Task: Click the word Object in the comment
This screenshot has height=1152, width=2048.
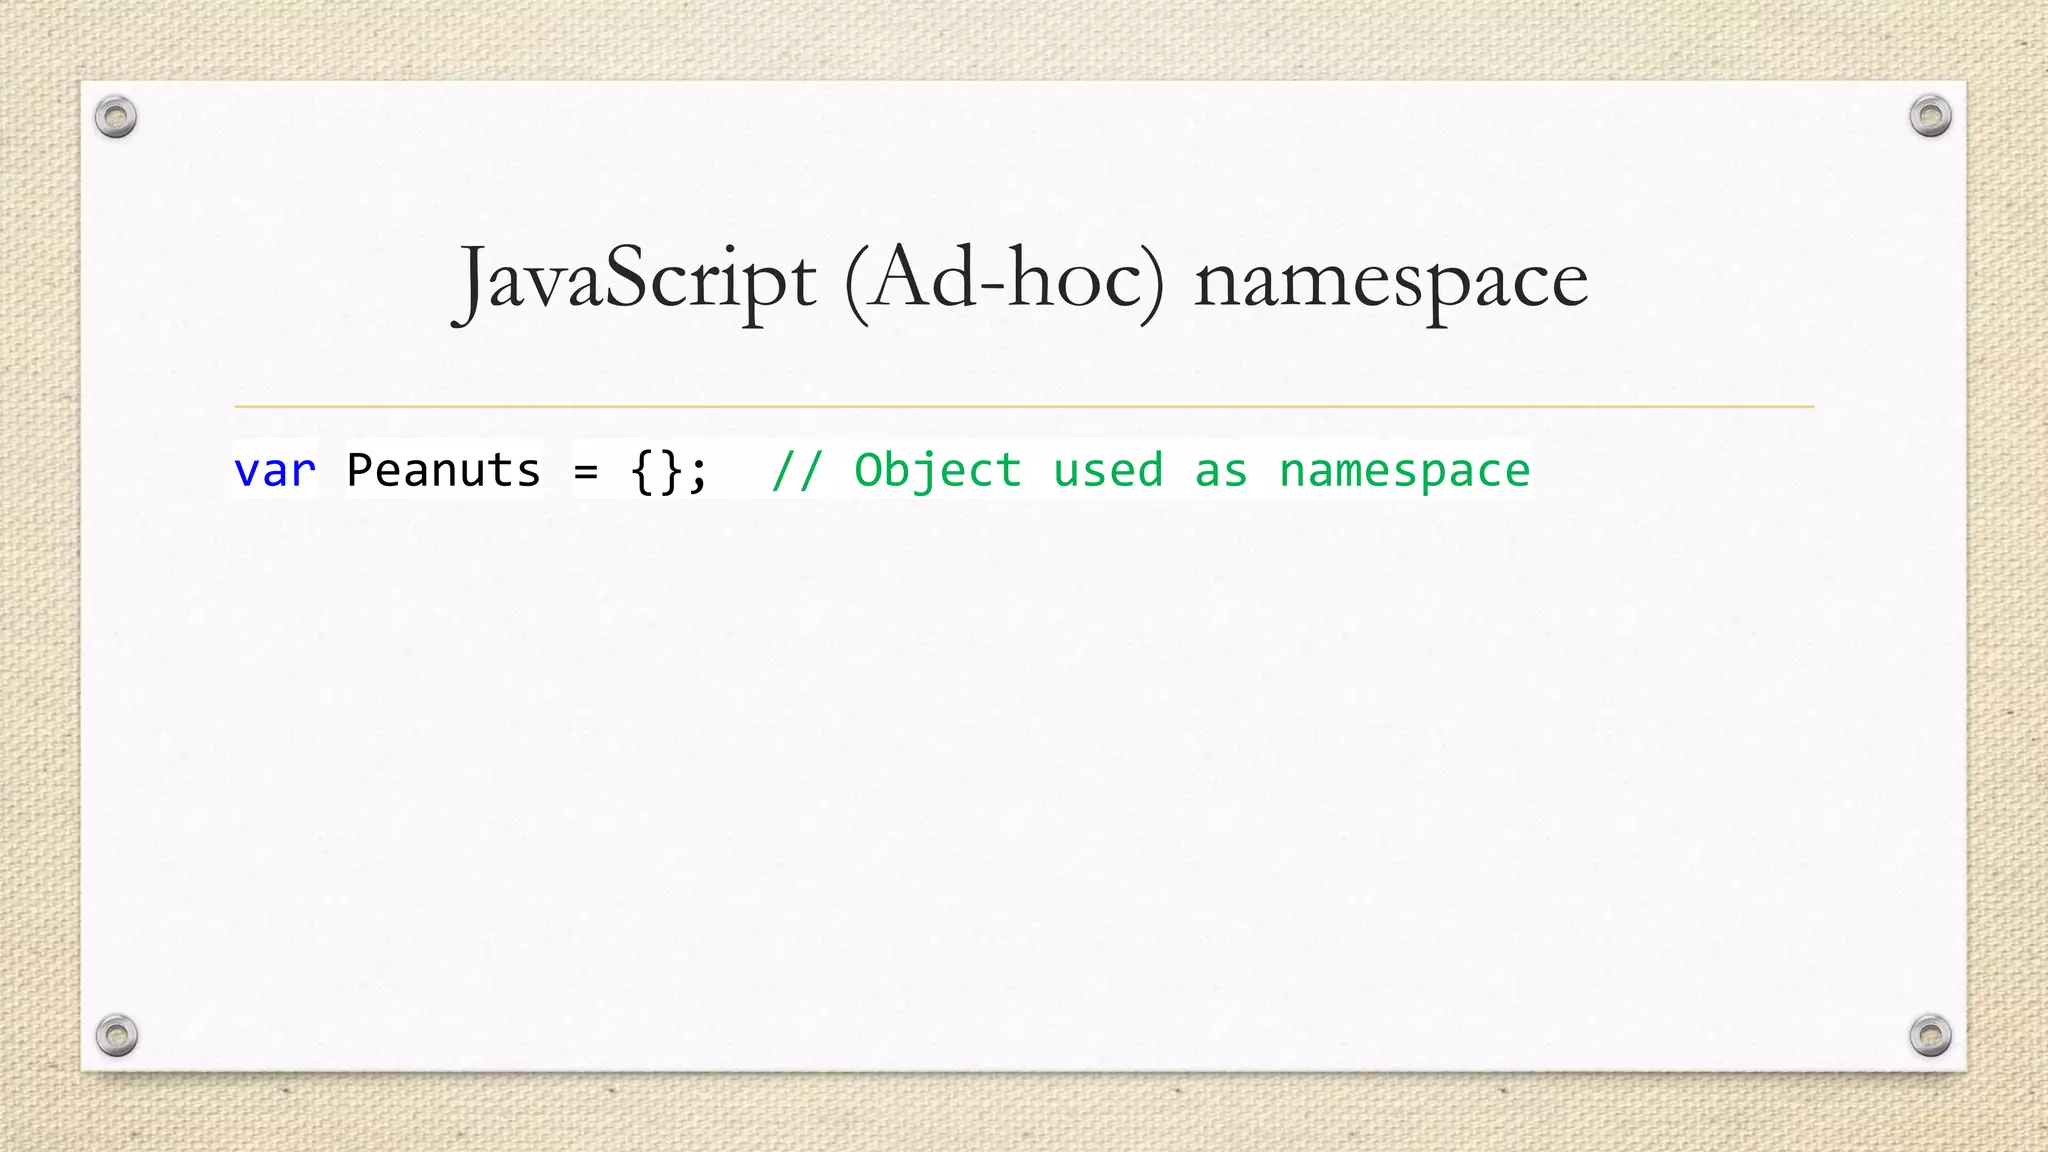Action: tap(937, 471)
